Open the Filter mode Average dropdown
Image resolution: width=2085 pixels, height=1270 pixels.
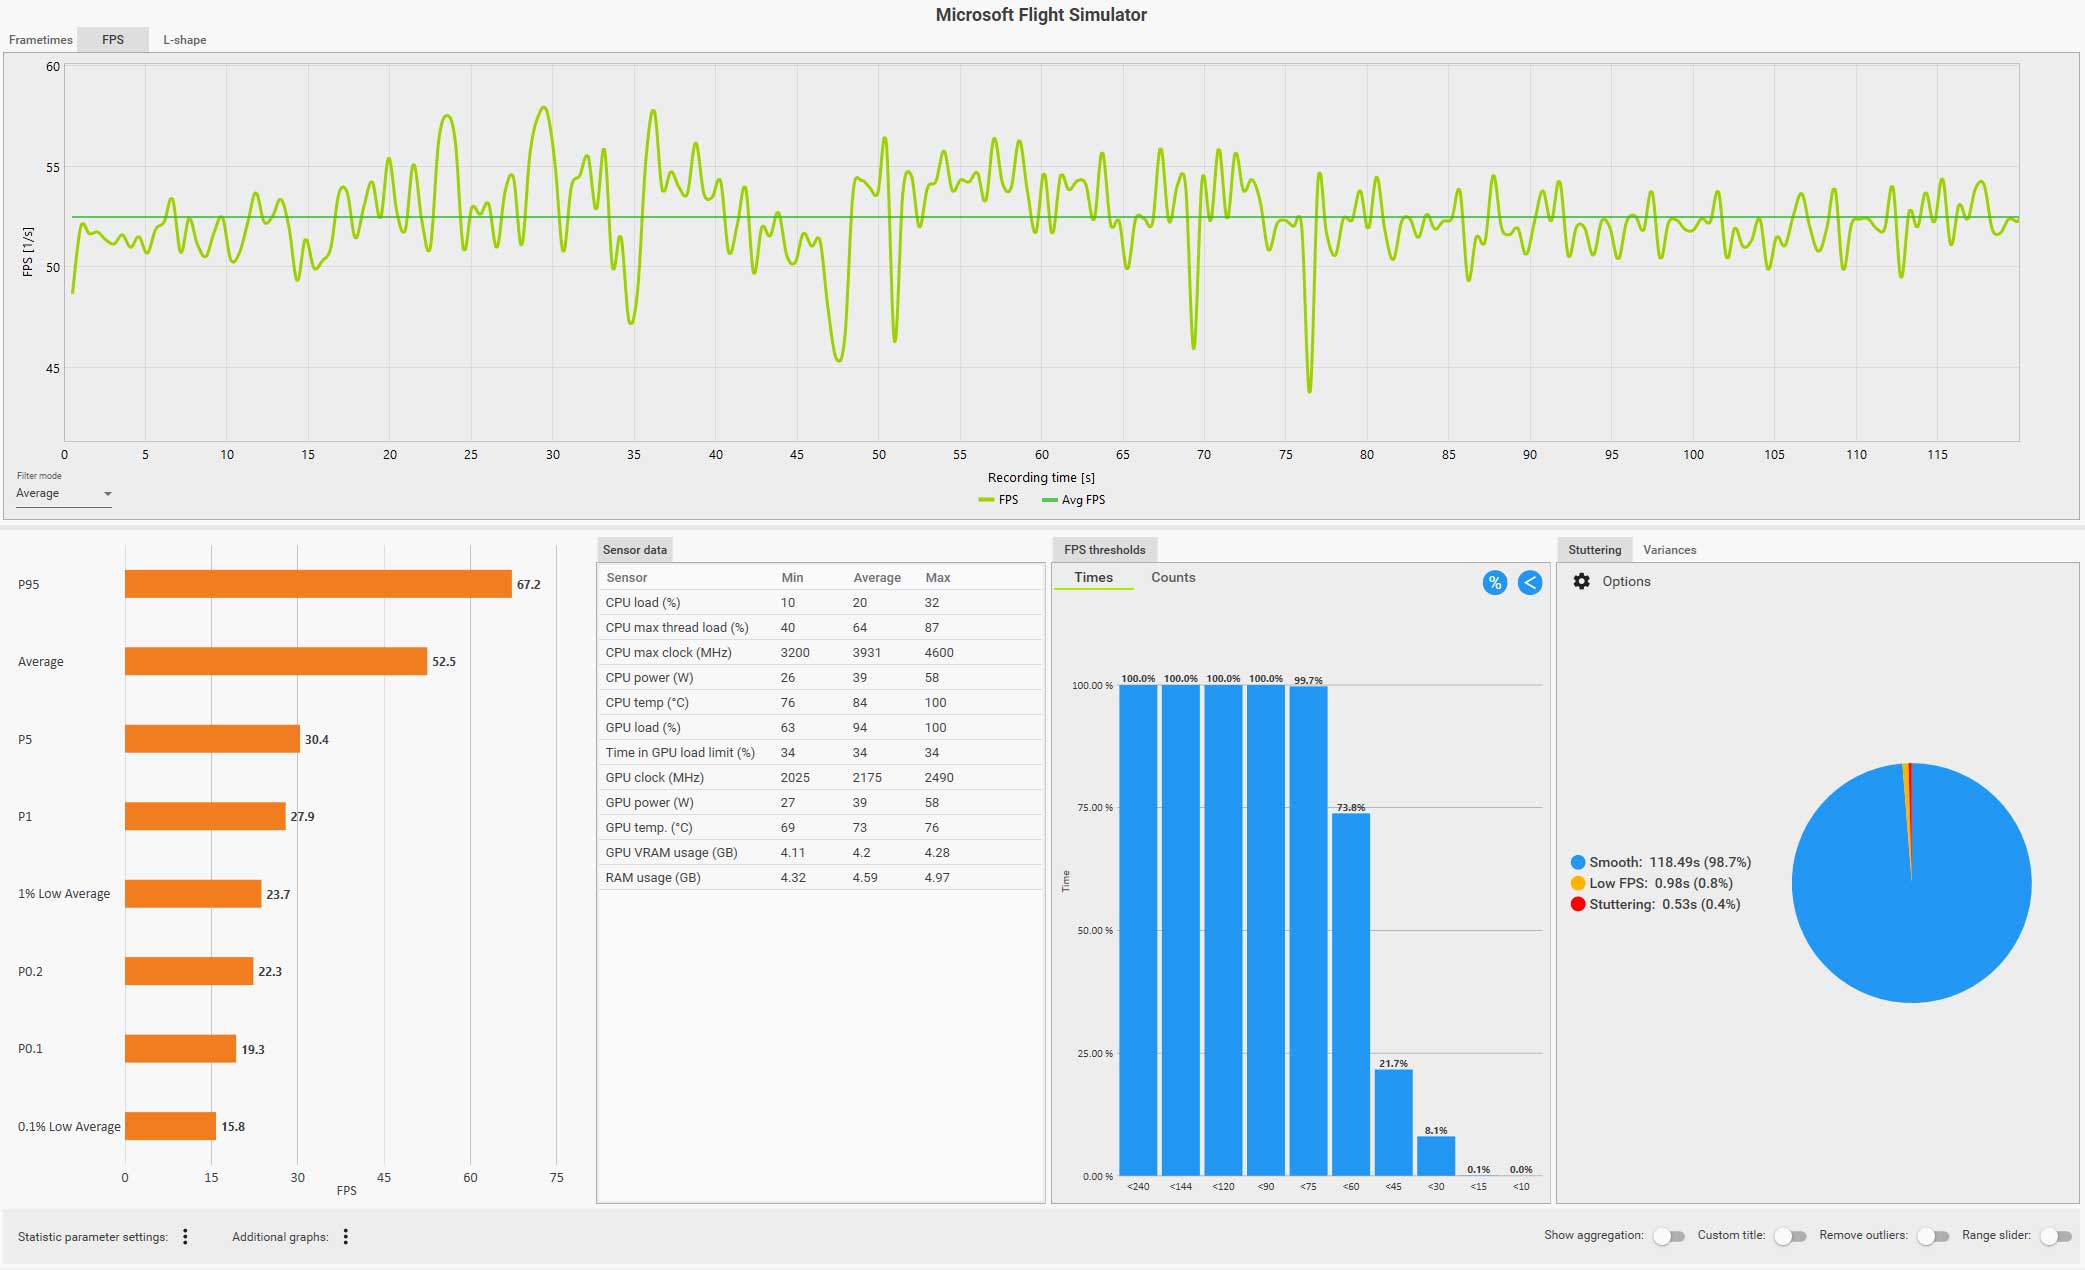(x=64, y=493)
